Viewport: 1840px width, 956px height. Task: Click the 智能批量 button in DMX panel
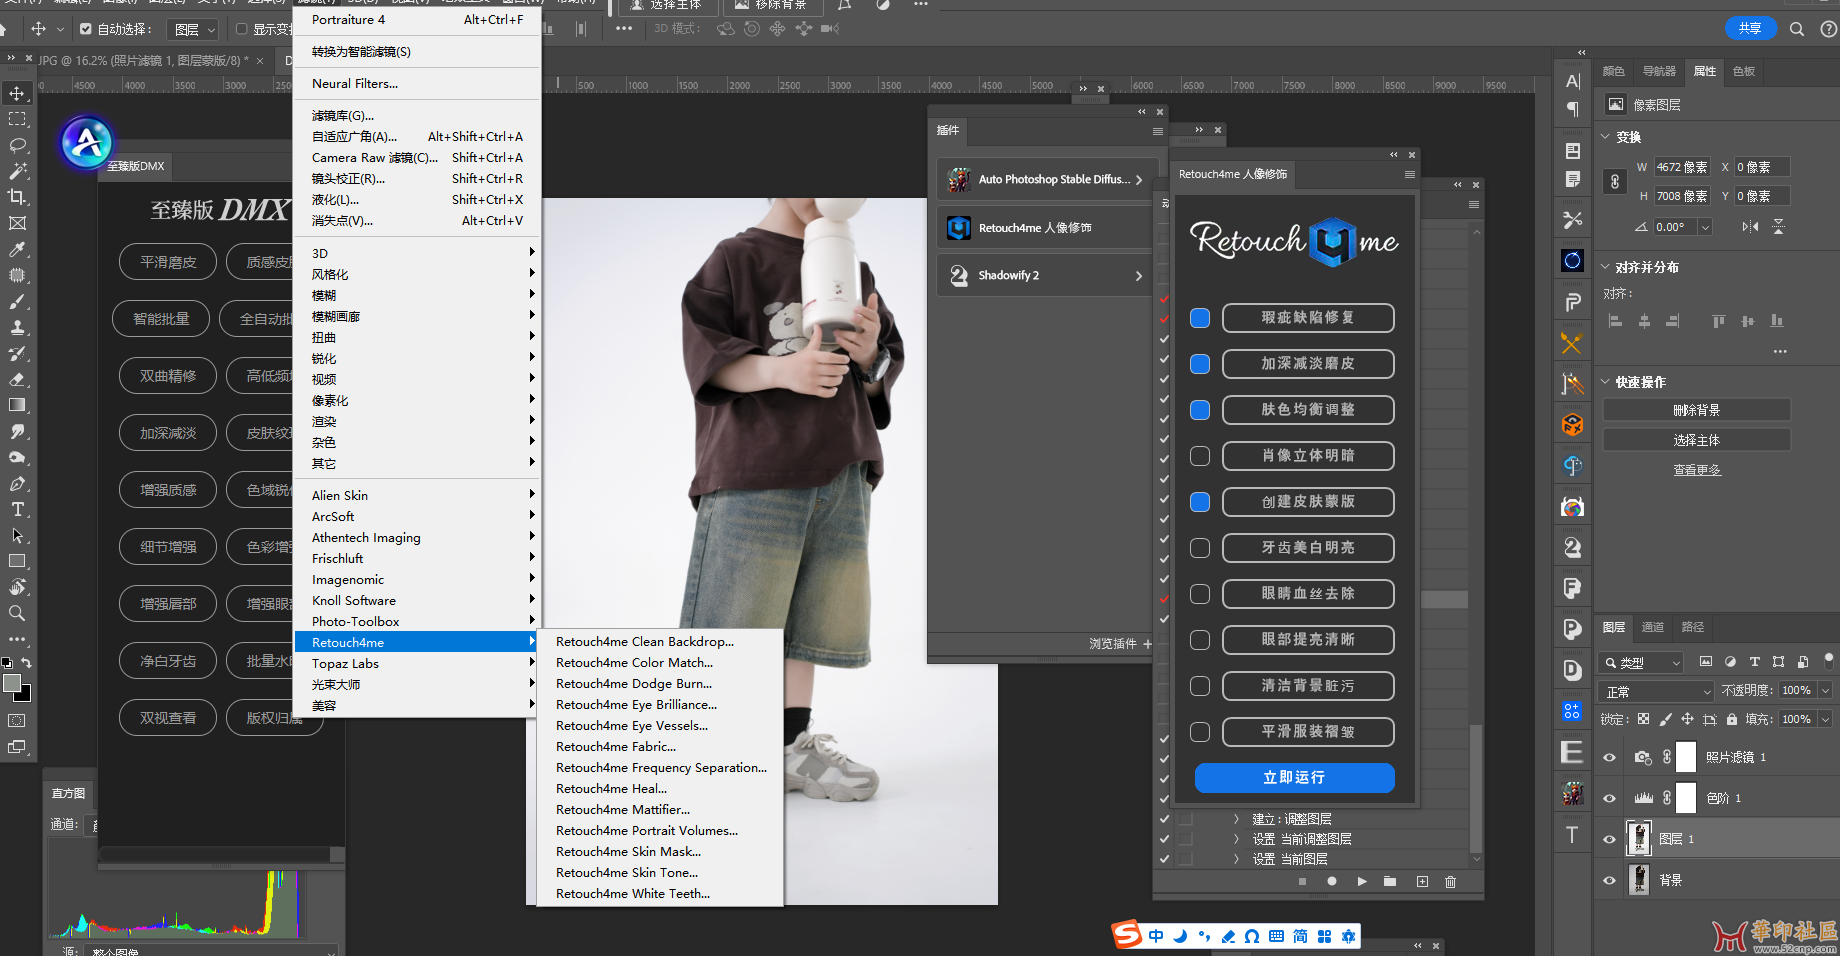click(x=161, y=319)
